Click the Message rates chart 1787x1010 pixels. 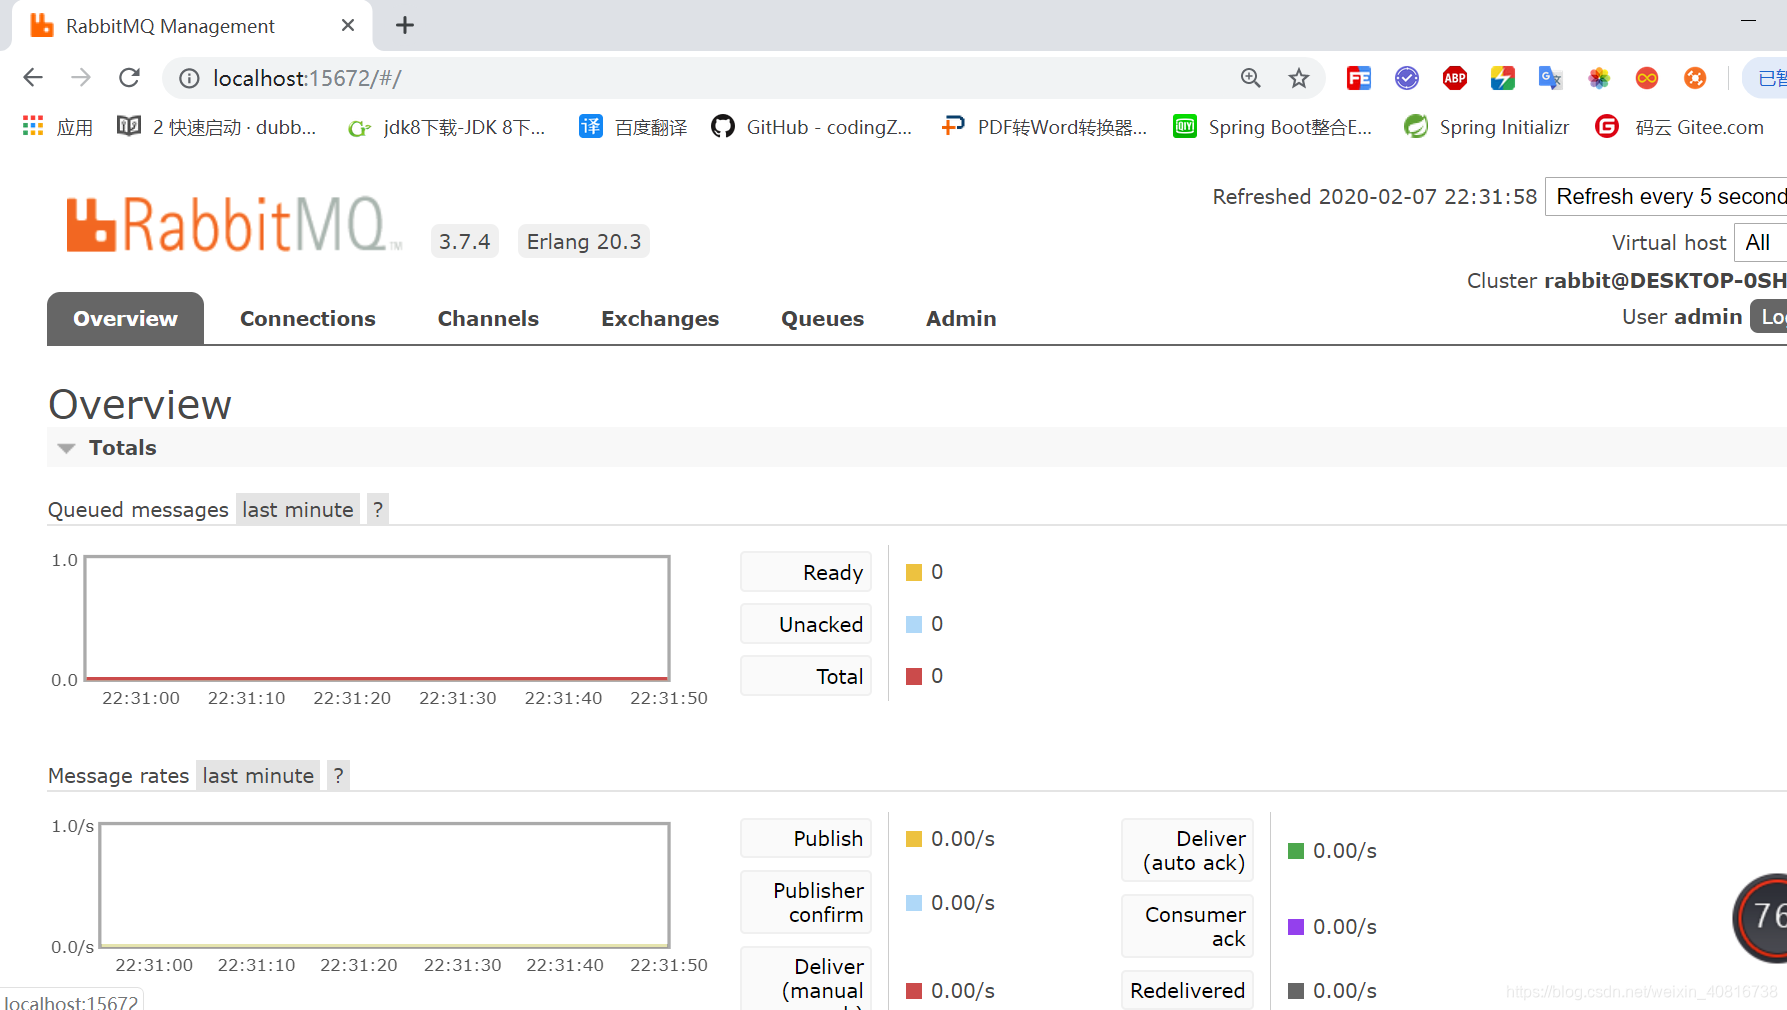[x=384, y=885]
